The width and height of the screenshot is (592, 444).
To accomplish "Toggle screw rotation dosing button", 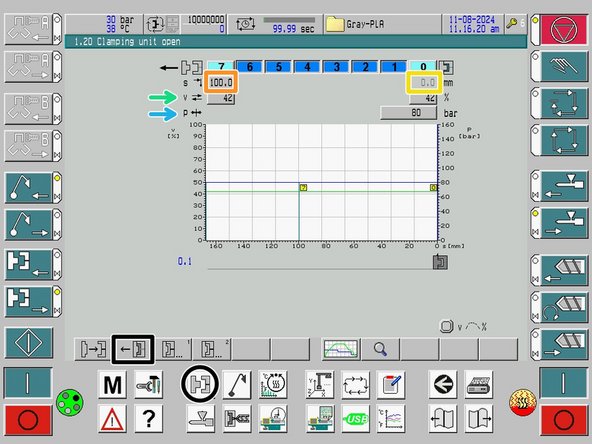I will tap(564, 307).
